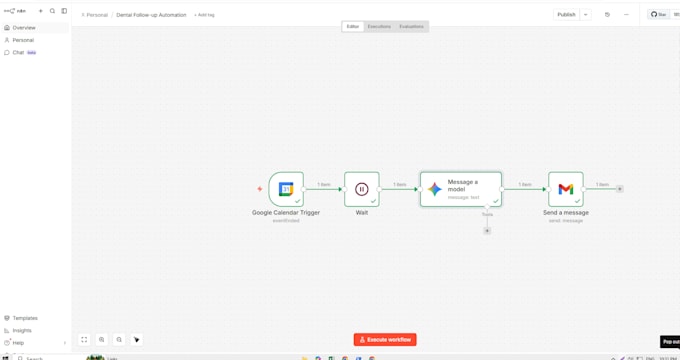This screenshot has height=360, width=680.
Task: Zoom in on the canvas
Action: [x=101, y=340]
